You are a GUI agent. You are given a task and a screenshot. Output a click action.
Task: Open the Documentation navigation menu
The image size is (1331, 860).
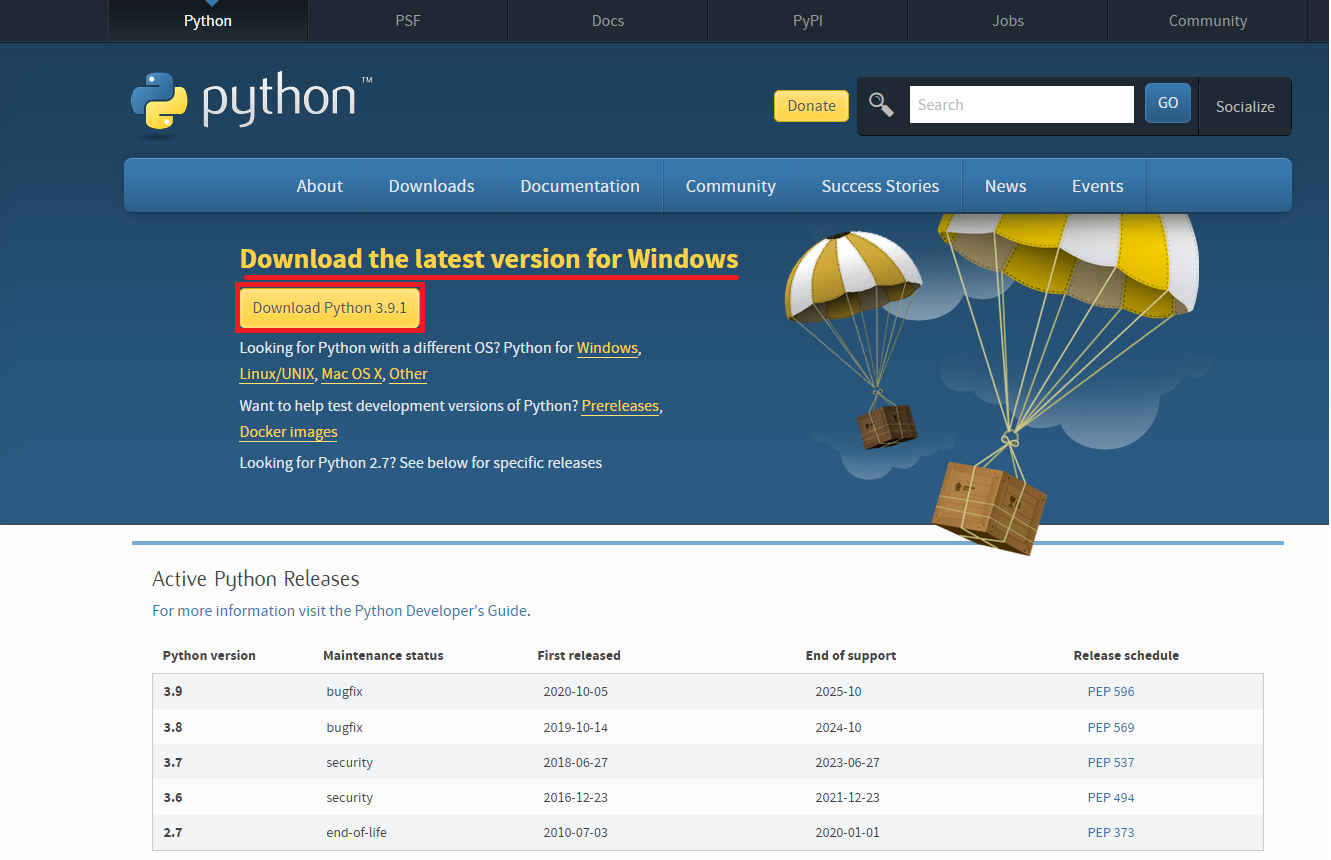580,186
